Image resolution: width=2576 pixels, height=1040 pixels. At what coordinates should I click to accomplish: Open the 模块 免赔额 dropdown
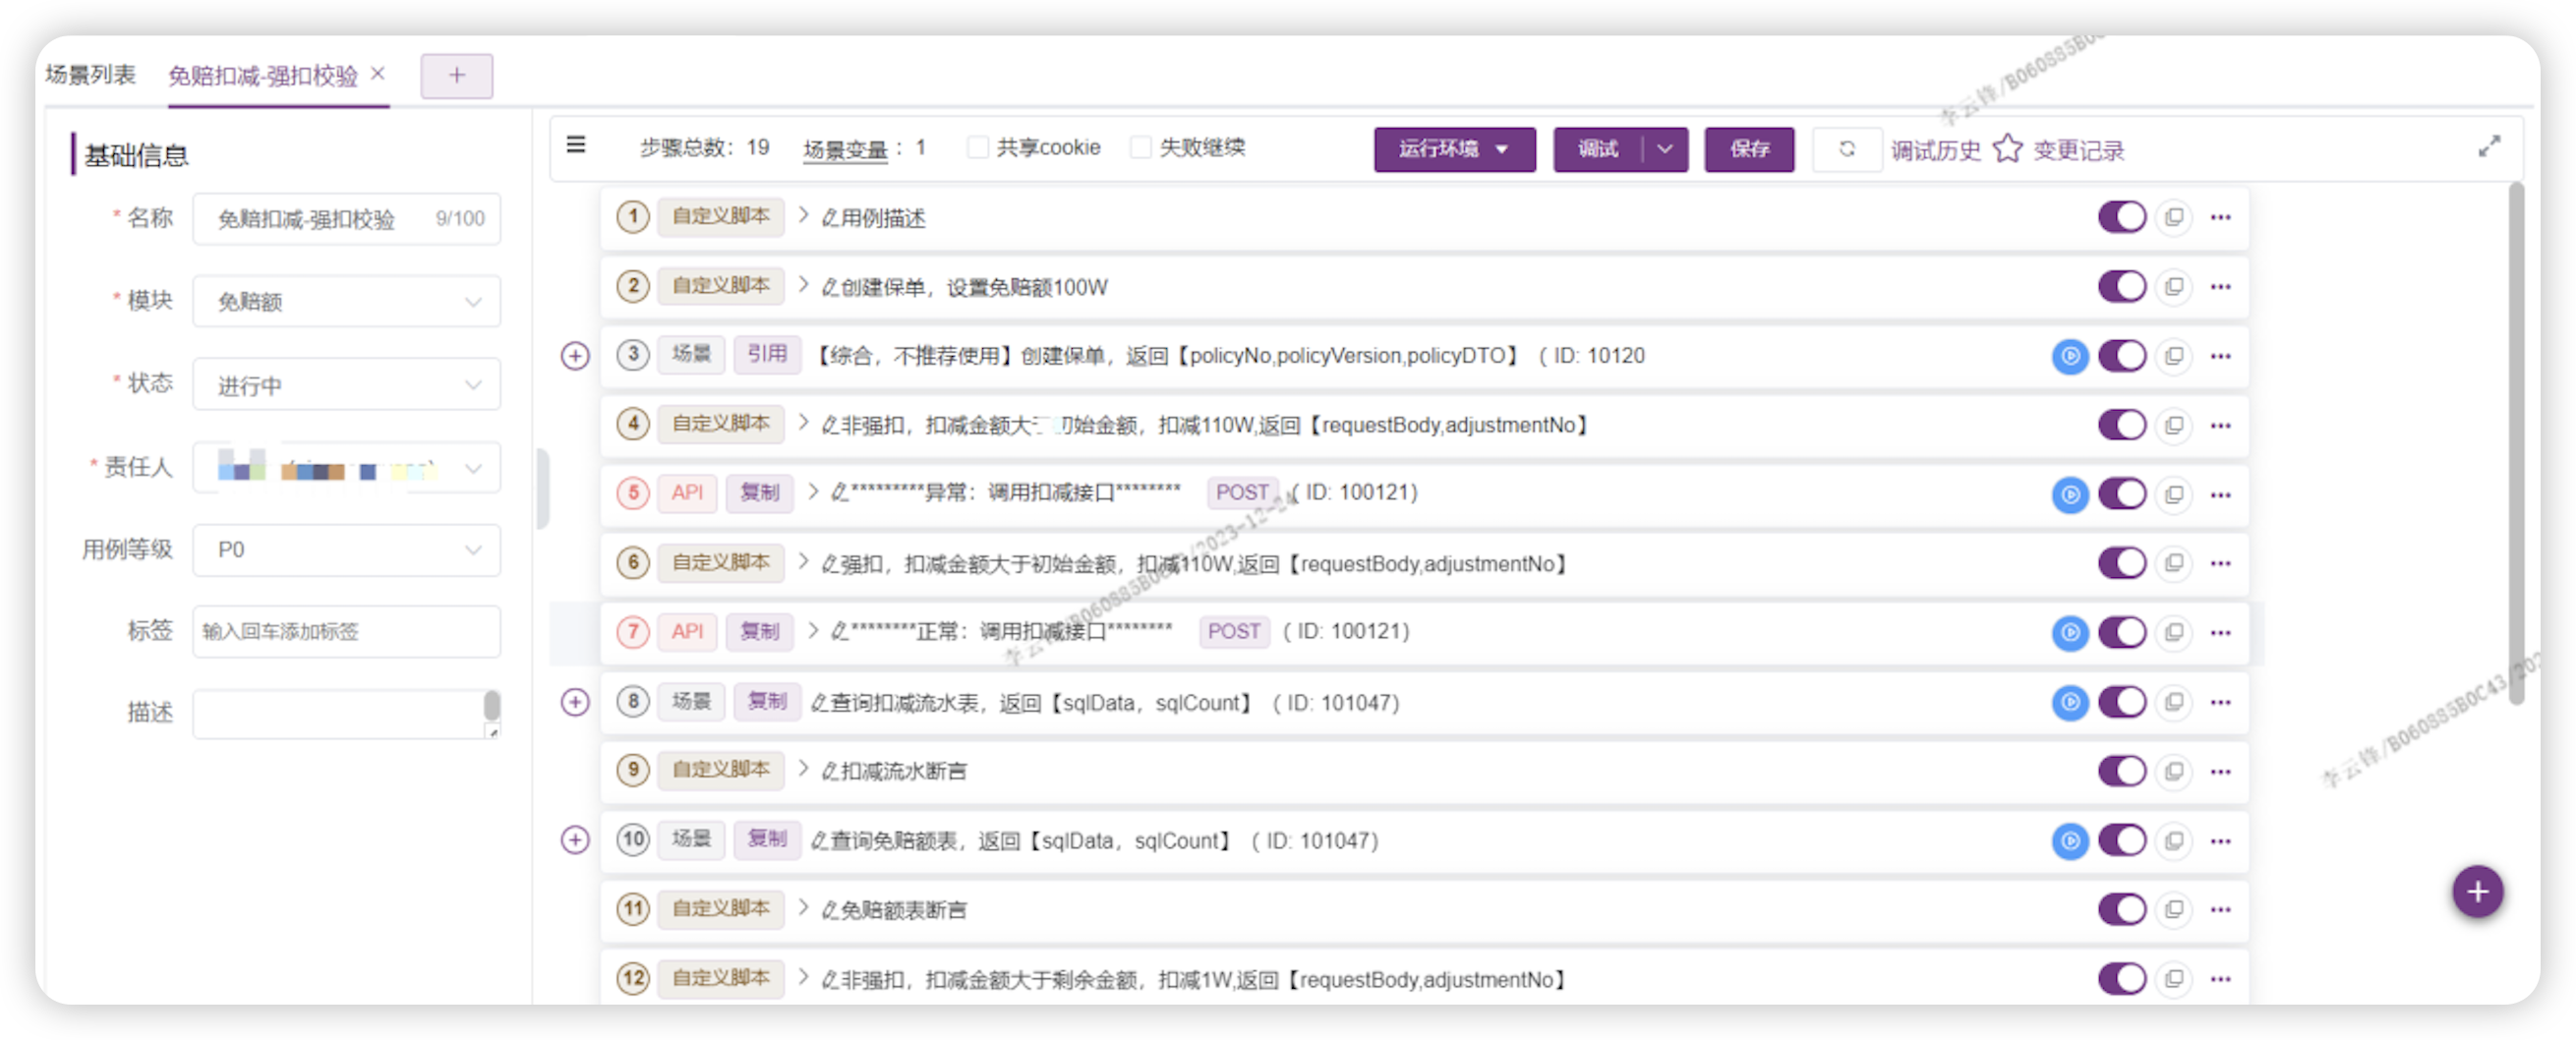[346, 302]
